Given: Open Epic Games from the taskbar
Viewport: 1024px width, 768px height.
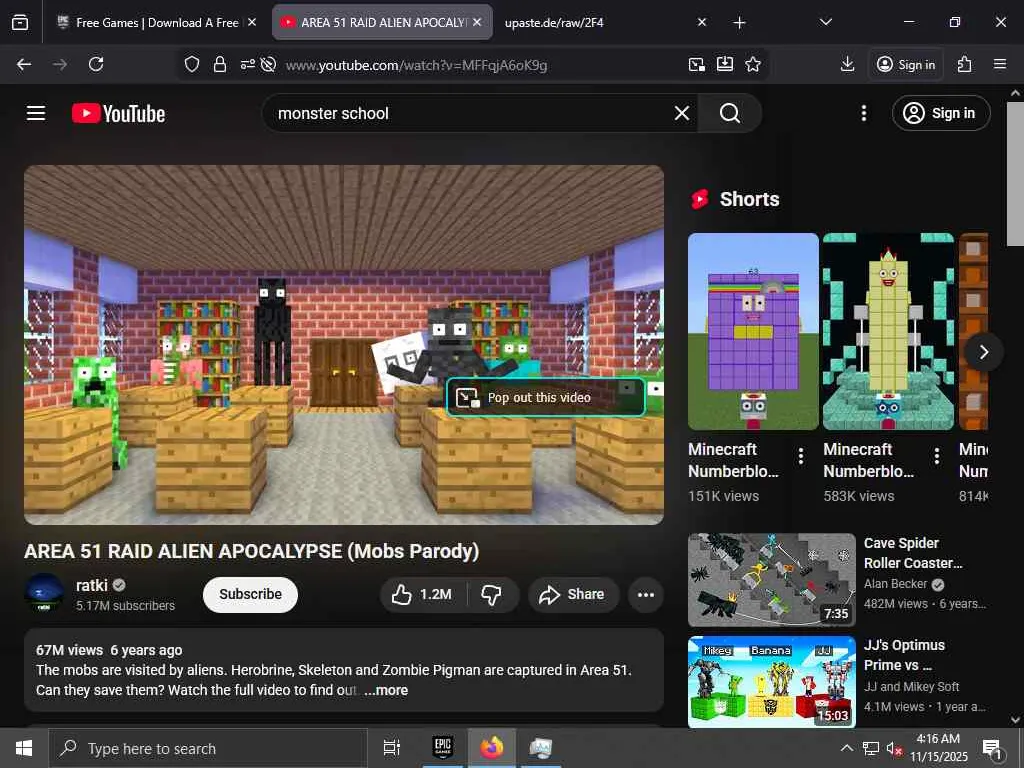Looking at the screenshot, I should click(443, 747).
